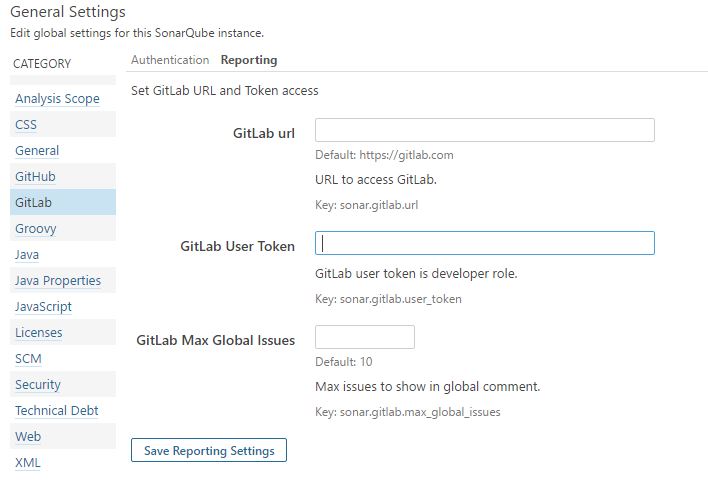Open the SCM category
708x502 pixels.
[x=28, y=358]
